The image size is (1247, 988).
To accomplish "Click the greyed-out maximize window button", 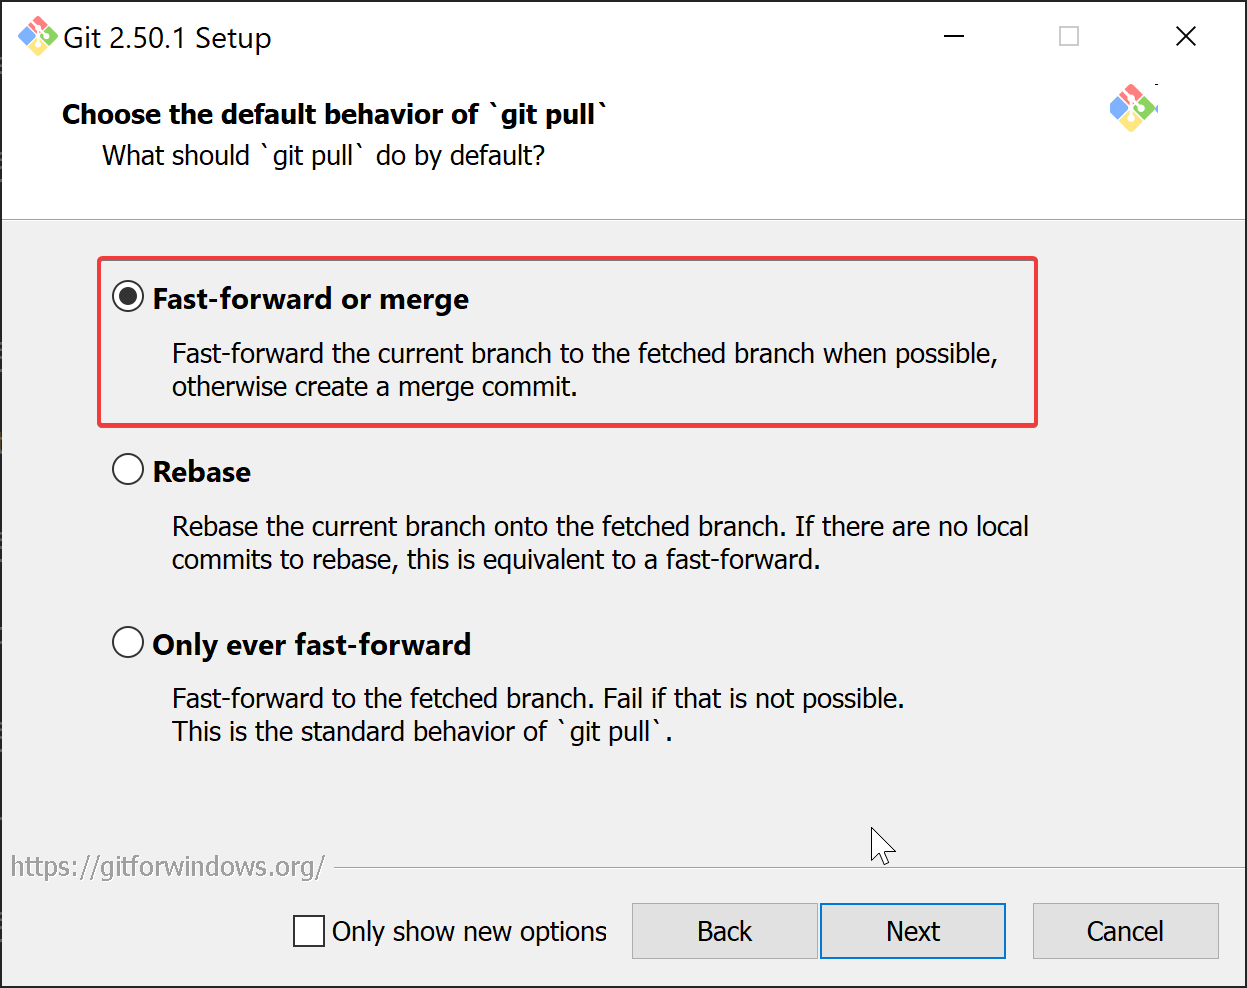I will pyautogui.click(x=1069, y=37).
